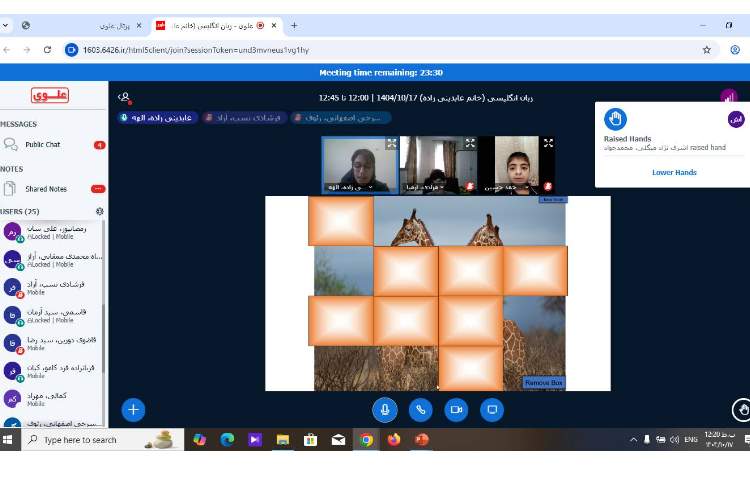The height and width of the screenshot is (480, 750).
Task: Click the connection status icon at top right
Action: tap(728, 97)
